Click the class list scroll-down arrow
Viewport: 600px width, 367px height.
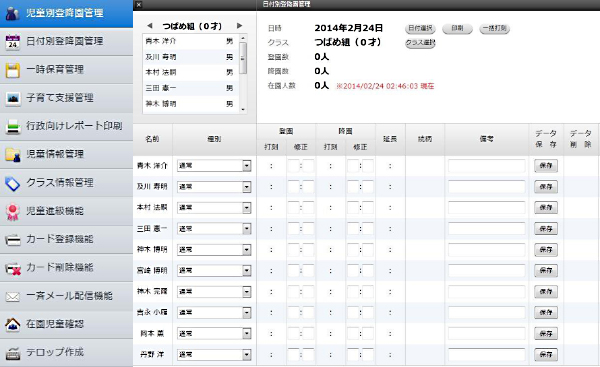[x=243, y=110]
